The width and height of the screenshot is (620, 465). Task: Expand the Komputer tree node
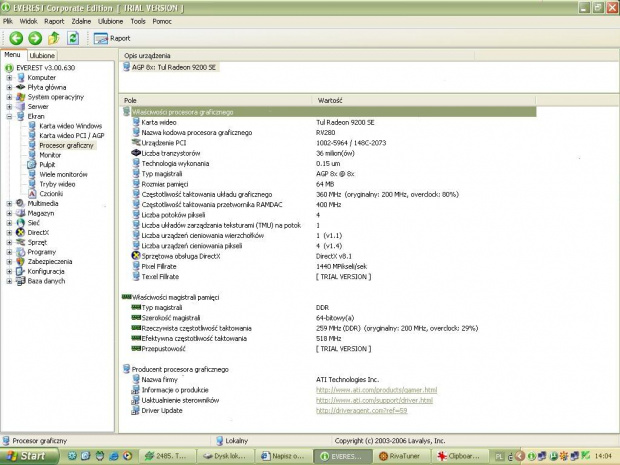pyautogui.click(x=9, y=78)
